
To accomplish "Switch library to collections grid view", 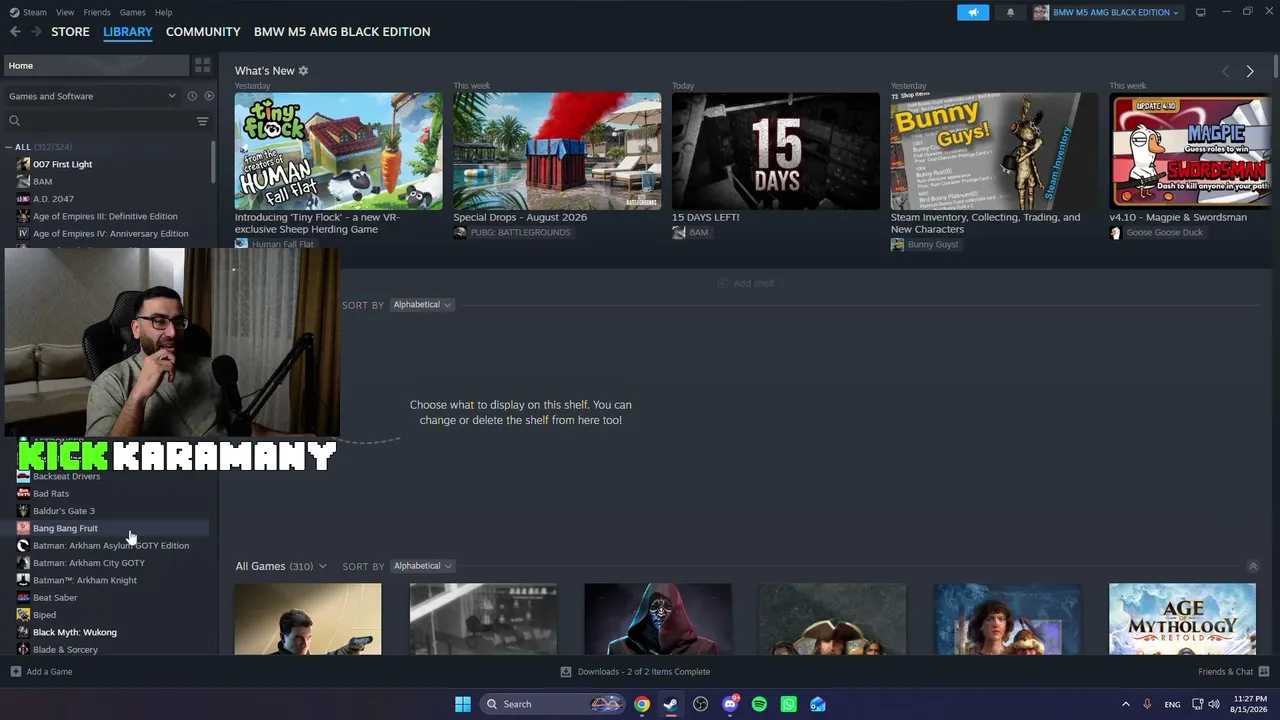I will [x=203, y=66].
